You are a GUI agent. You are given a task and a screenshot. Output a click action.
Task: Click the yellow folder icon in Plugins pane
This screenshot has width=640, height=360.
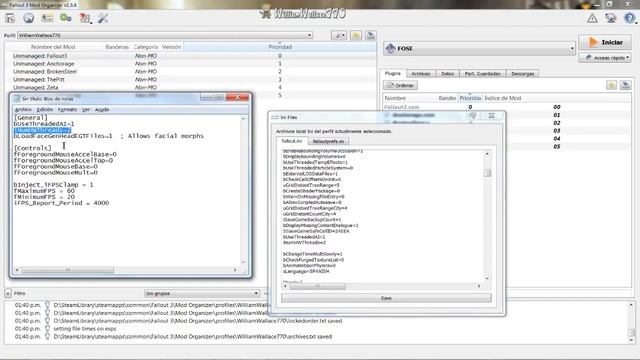[x=611, y=85]
